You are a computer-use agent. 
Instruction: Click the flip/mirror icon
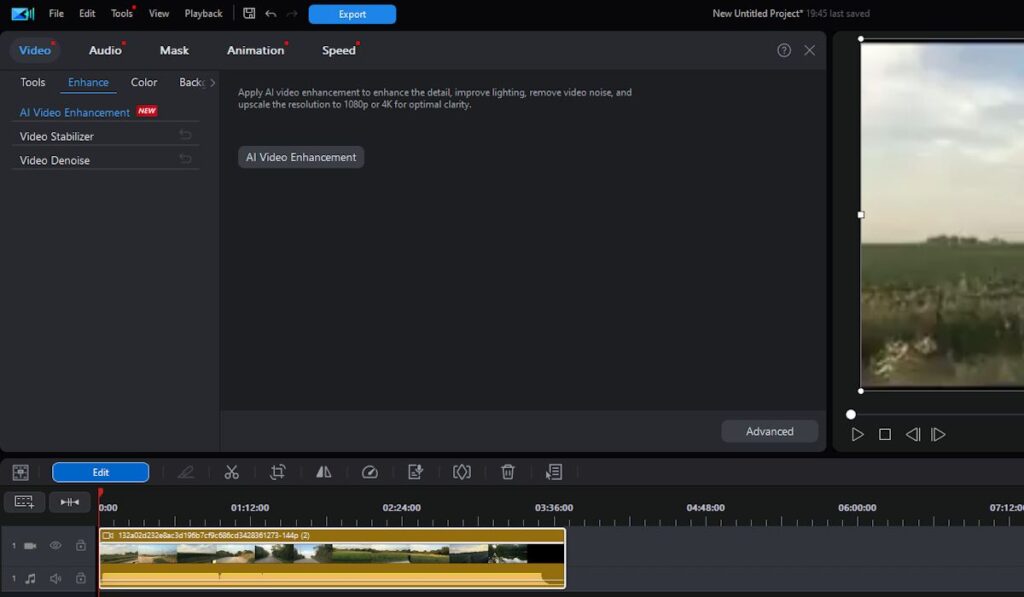coord(324,472)
